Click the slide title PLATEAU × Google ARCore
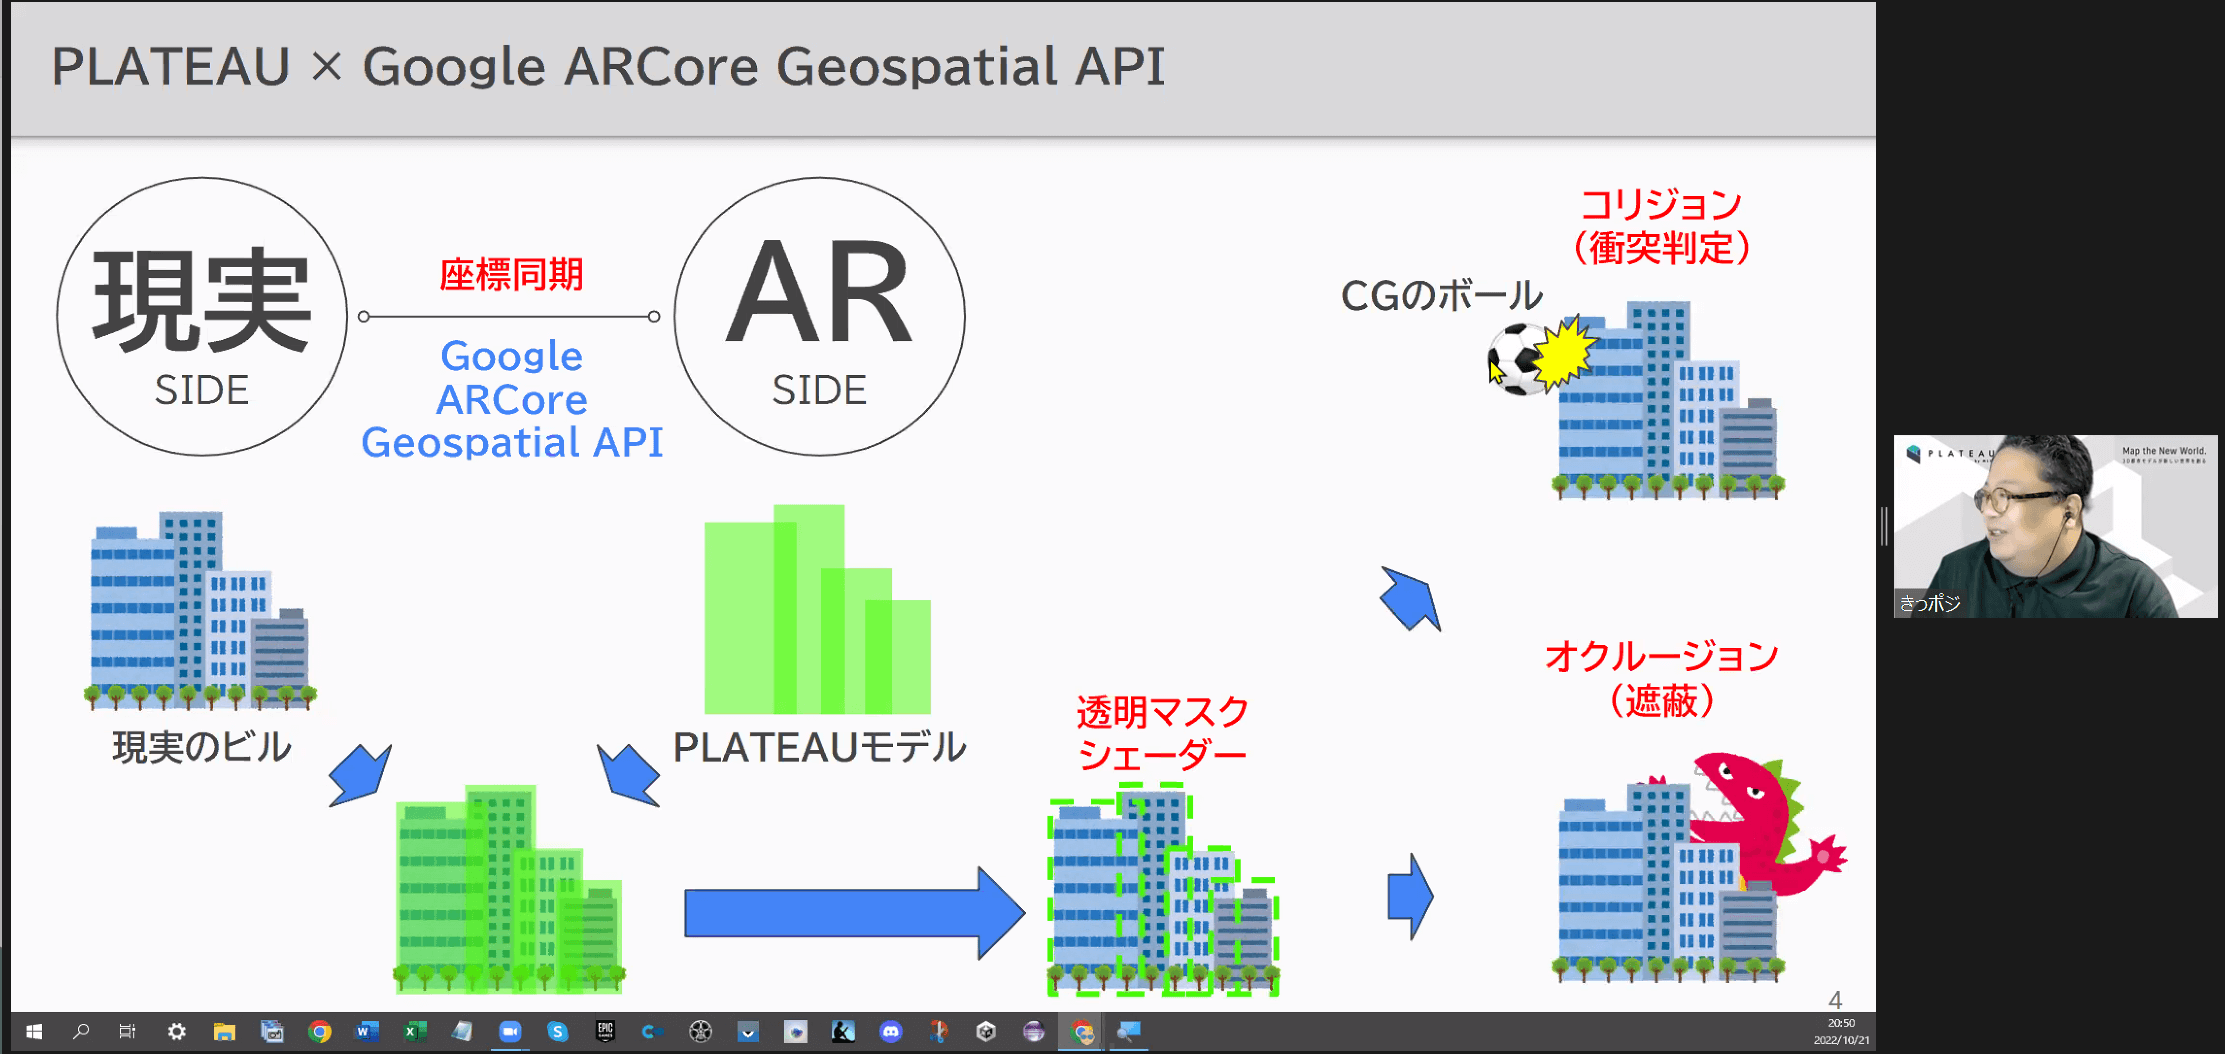Viewport: 2225px width, 1054px height. coord(608,67)
